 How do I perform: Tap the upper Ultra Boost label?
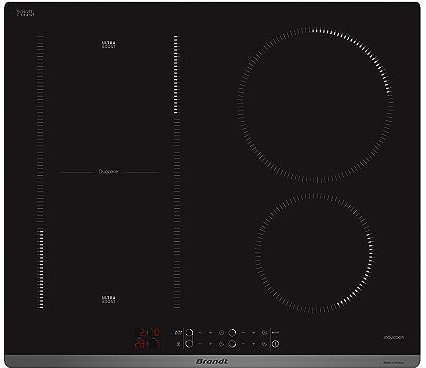tap(109, 45)
